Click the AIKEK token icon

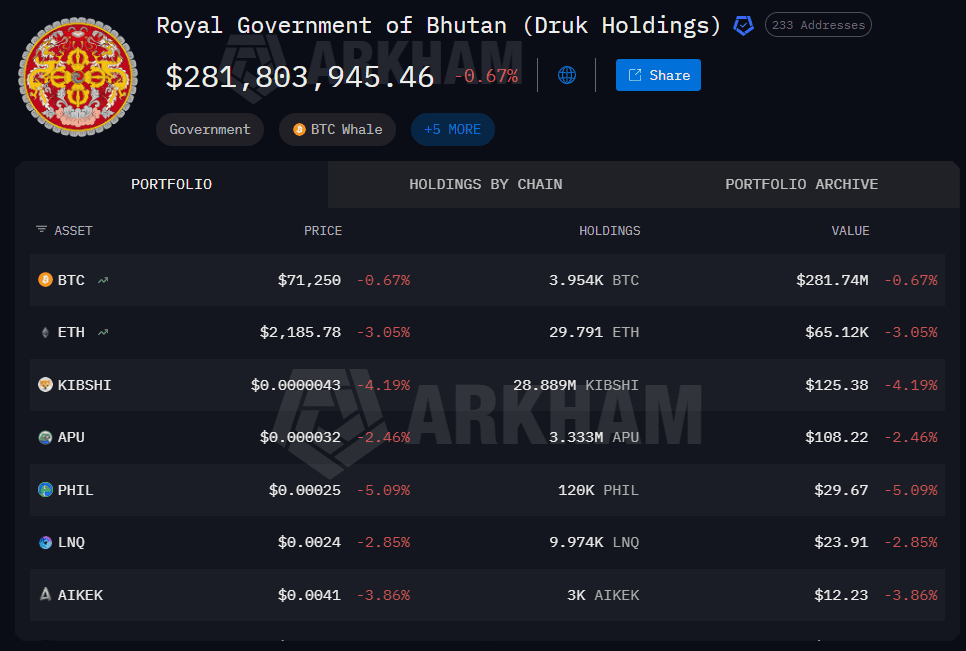pos(45,594)
